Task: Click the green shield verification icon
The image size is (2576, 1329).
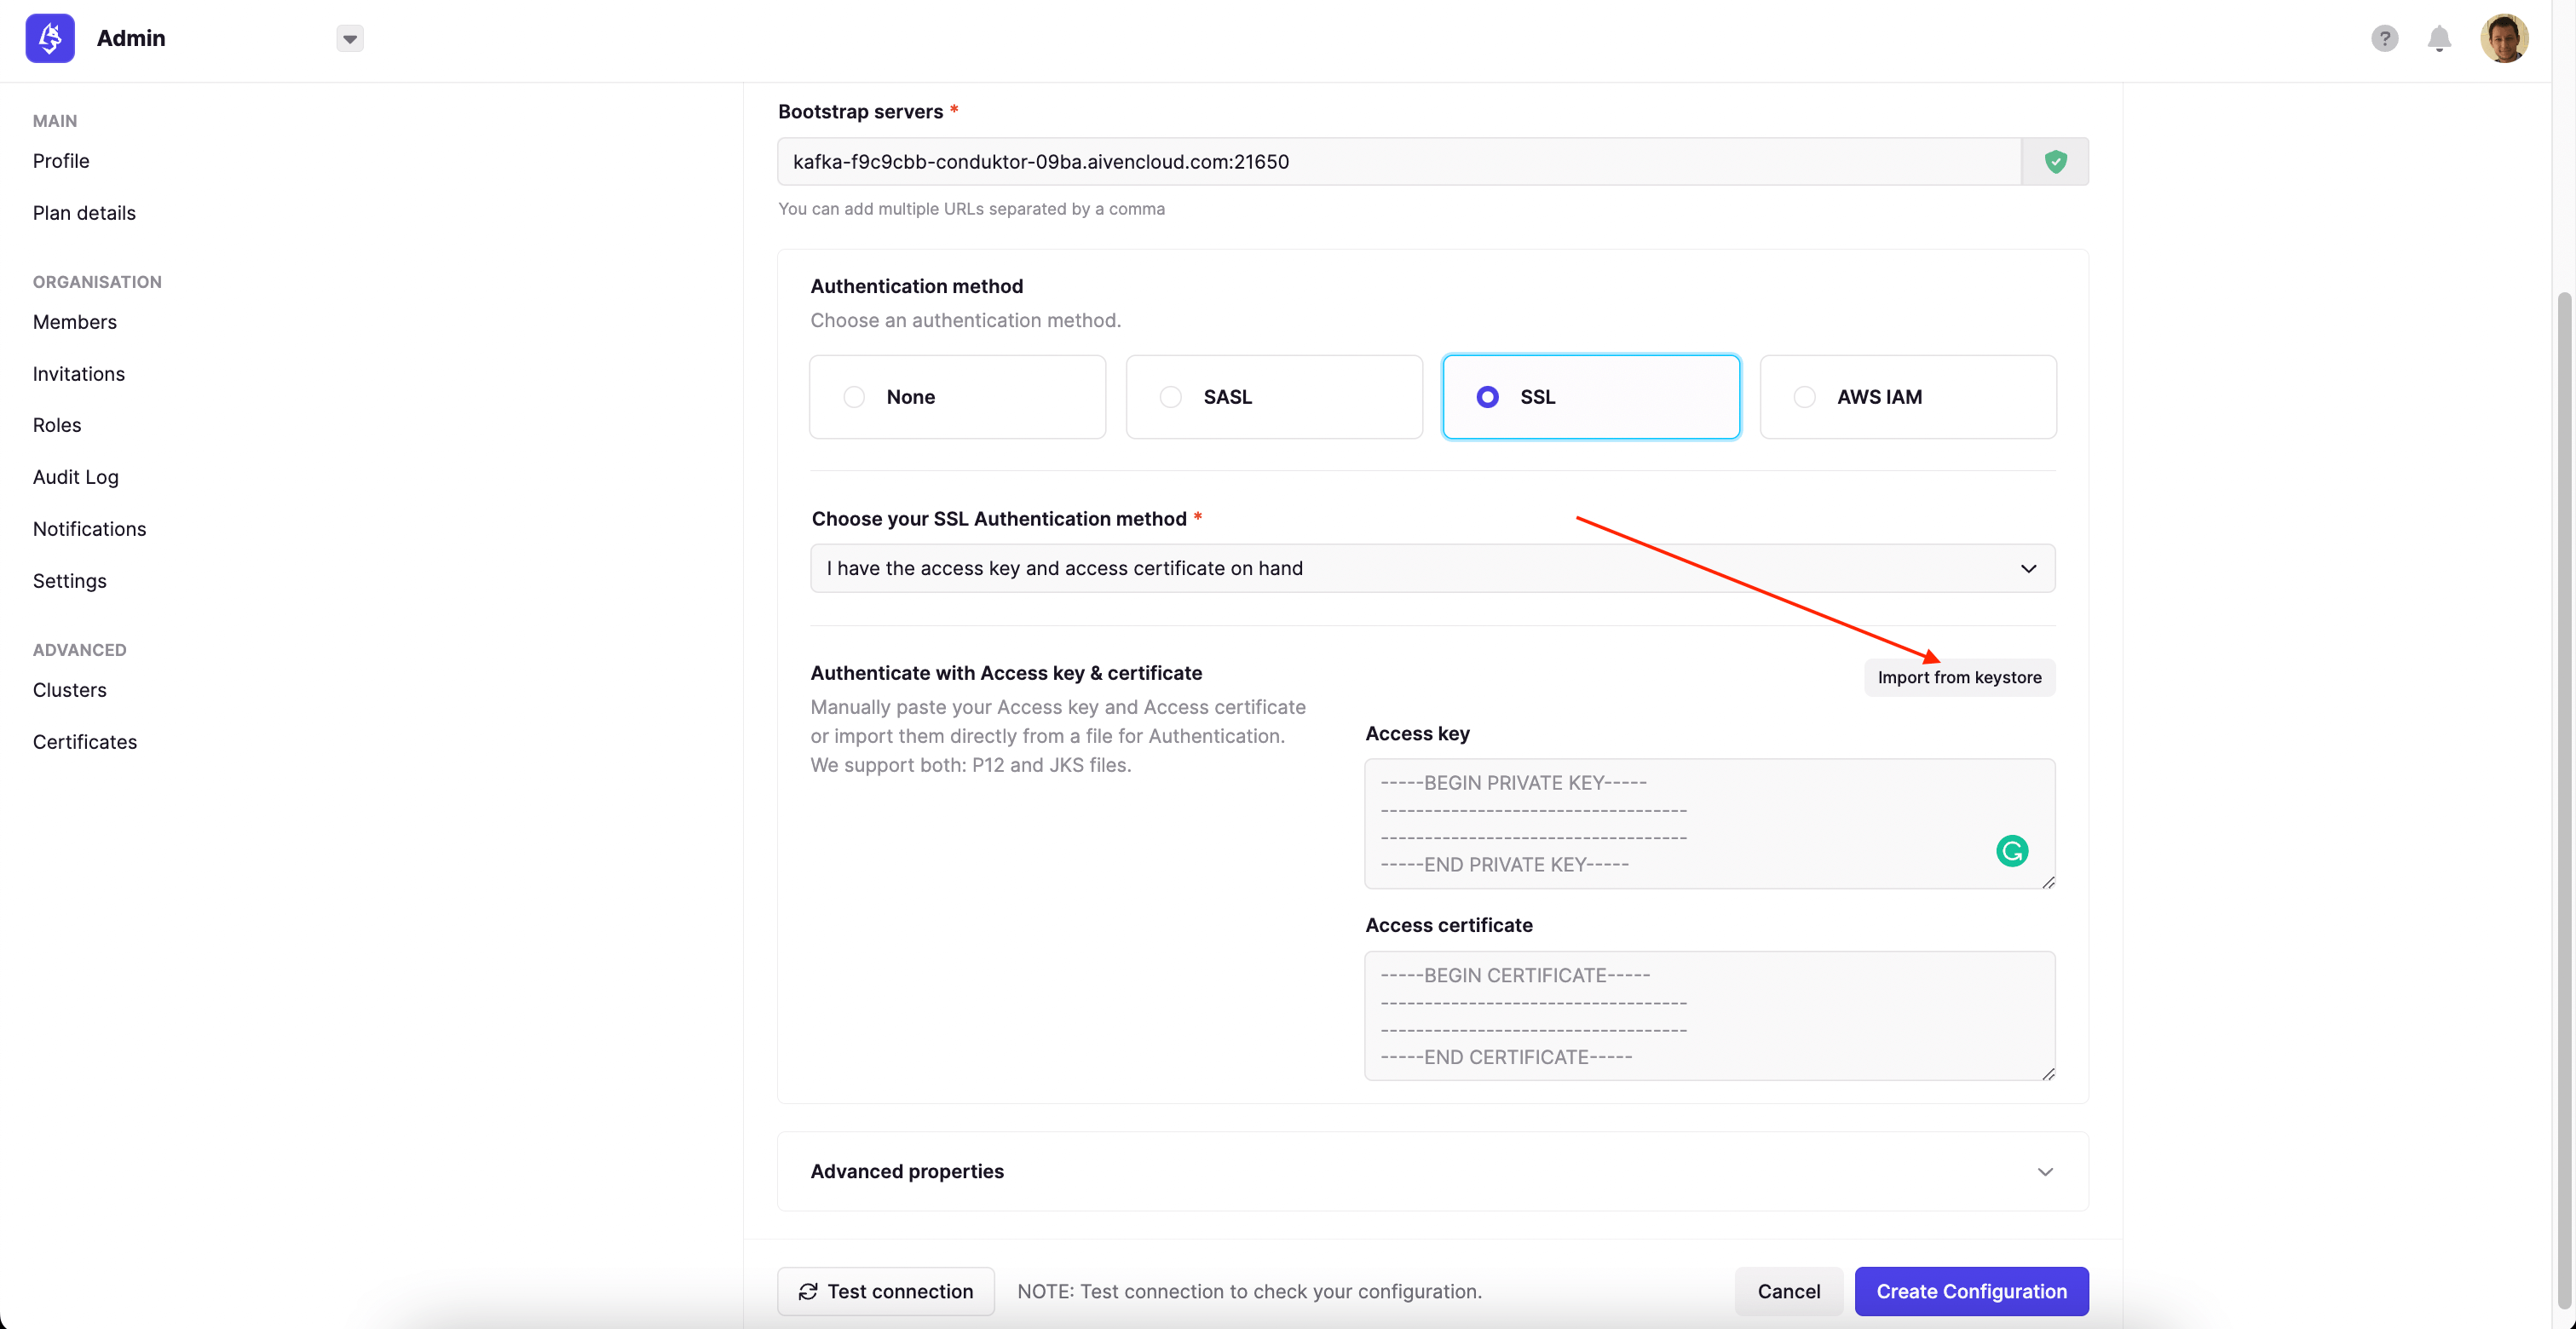Action: coord(2056,161)
